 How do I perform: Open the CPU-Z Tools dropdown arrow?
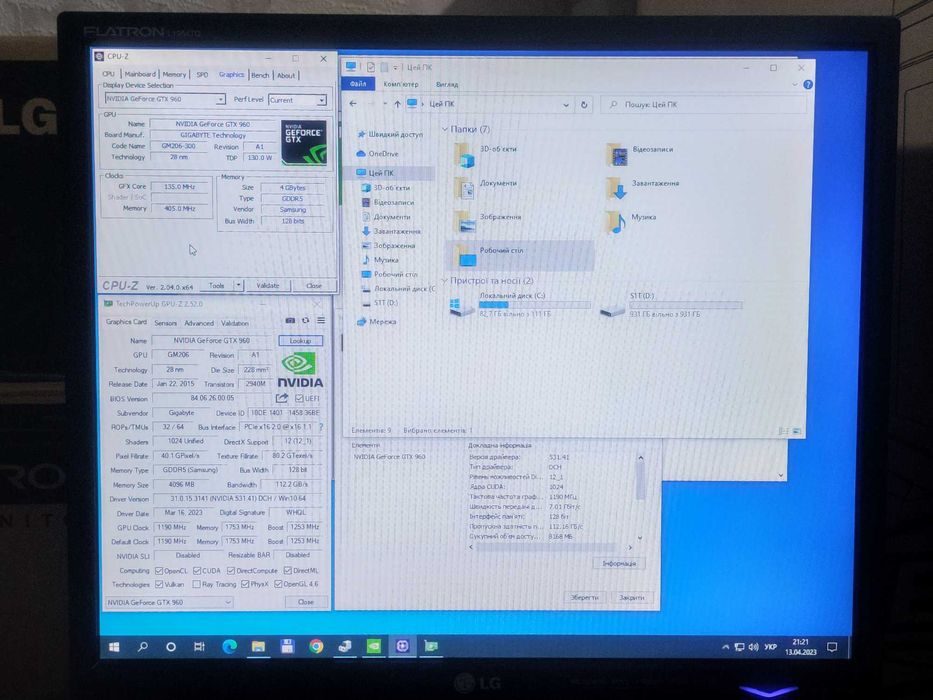(238, 286)
